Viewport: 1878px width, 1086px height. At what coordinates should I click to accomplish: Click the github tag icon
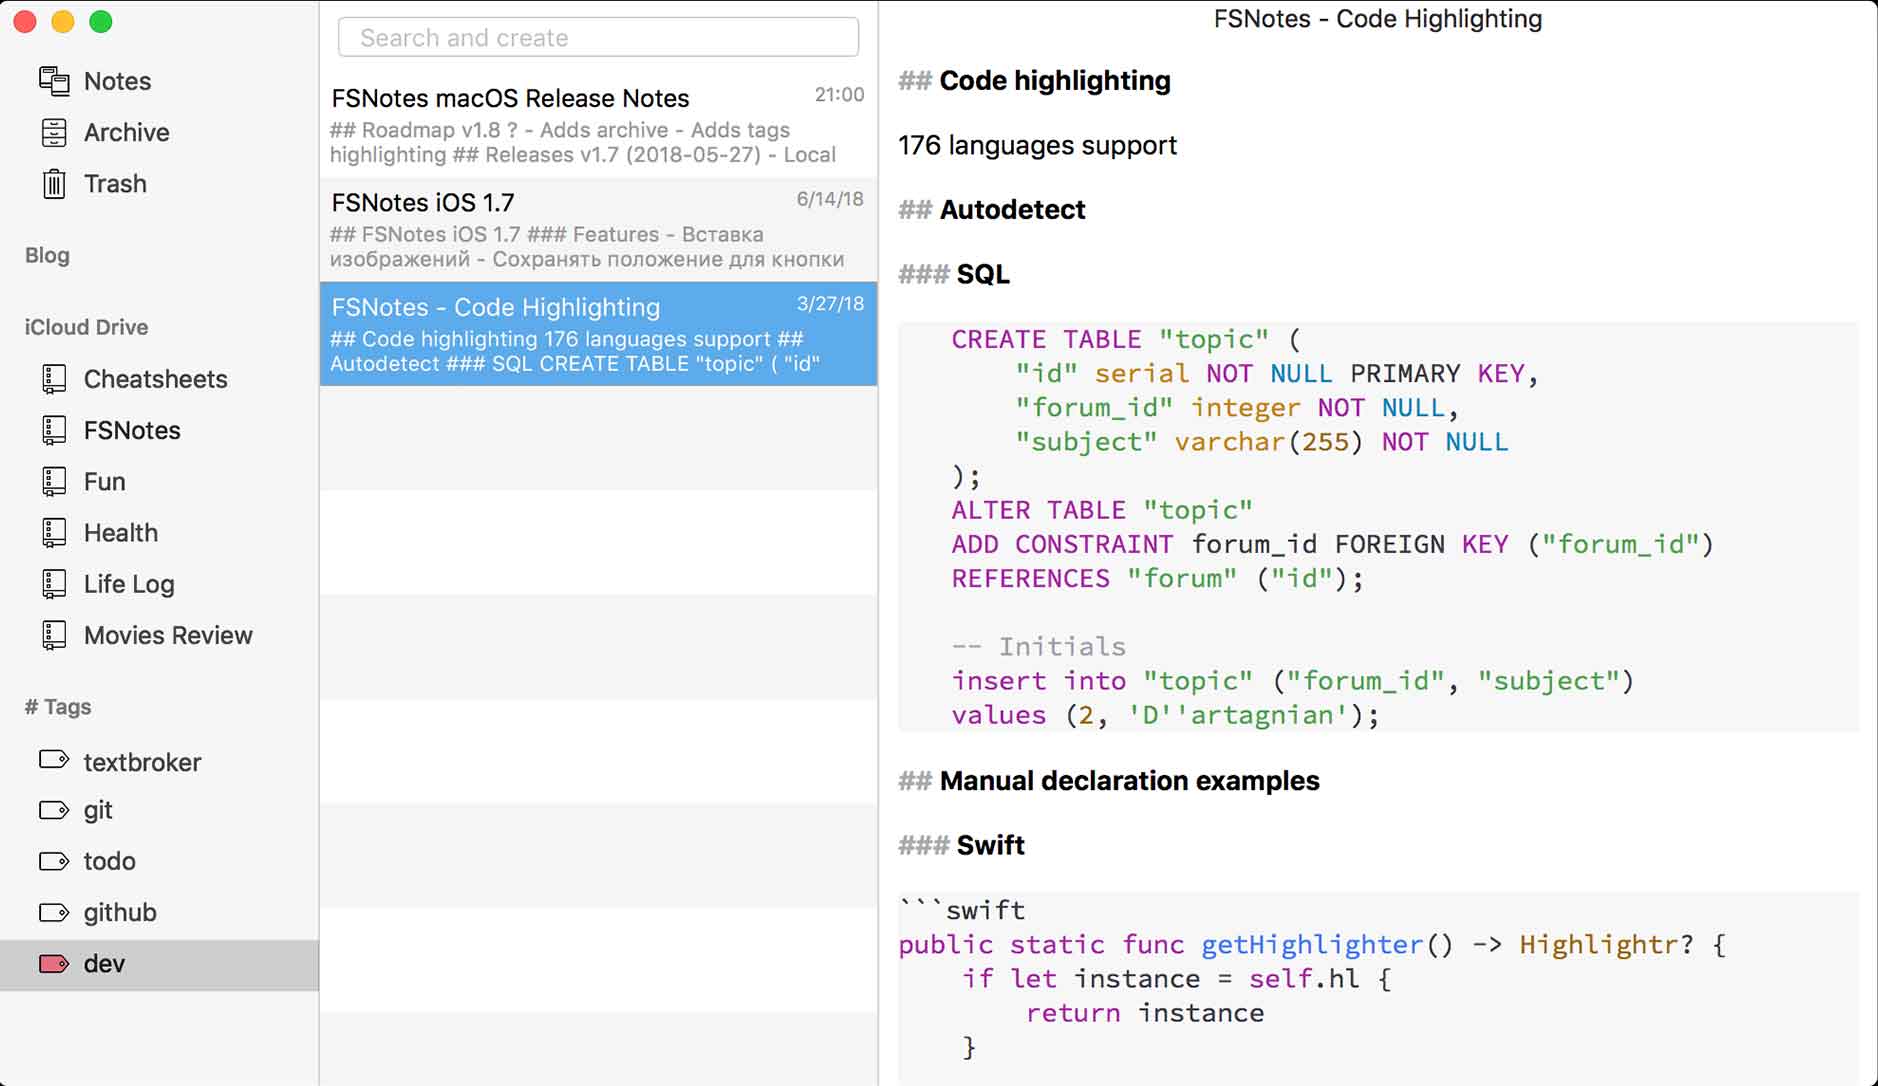click(x=54, y=913)
